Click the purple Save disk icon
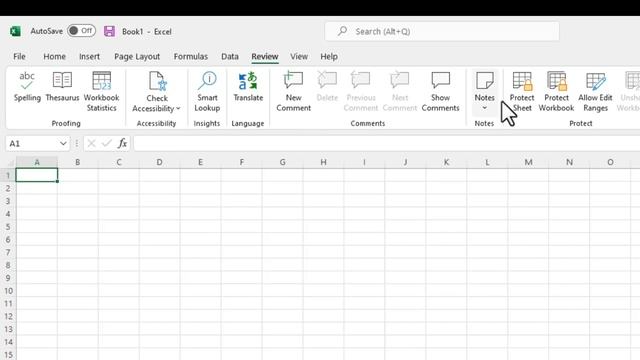Viewport: 640px width, 360px height. click(109, 31)
